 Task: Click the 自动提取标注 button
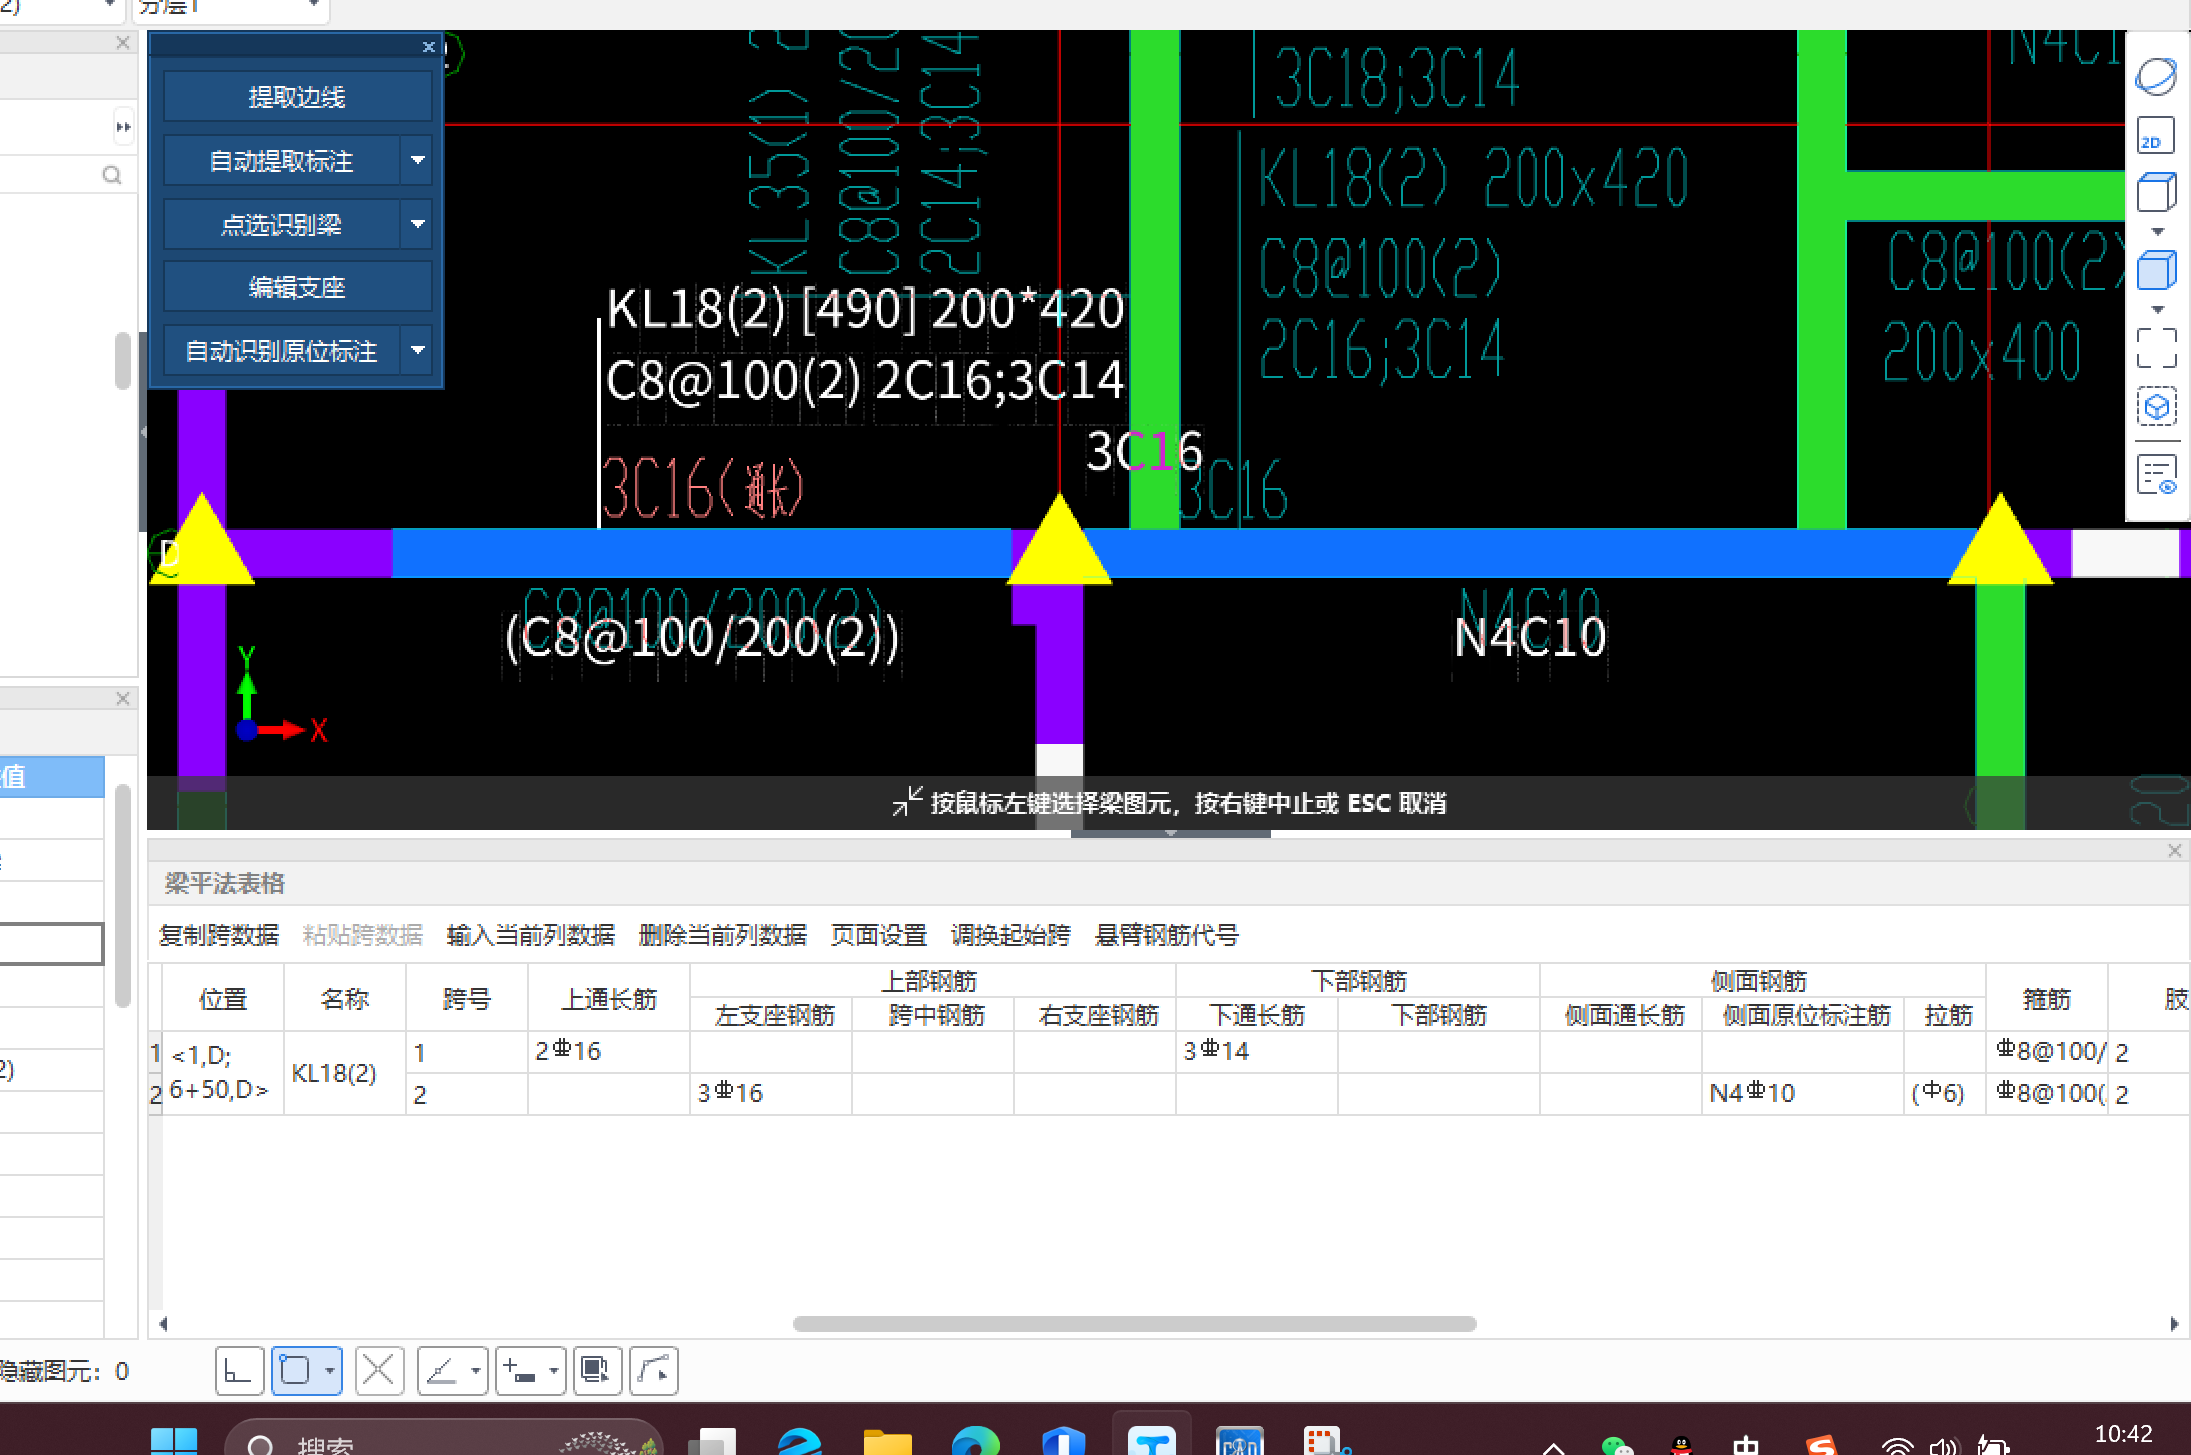282,160
